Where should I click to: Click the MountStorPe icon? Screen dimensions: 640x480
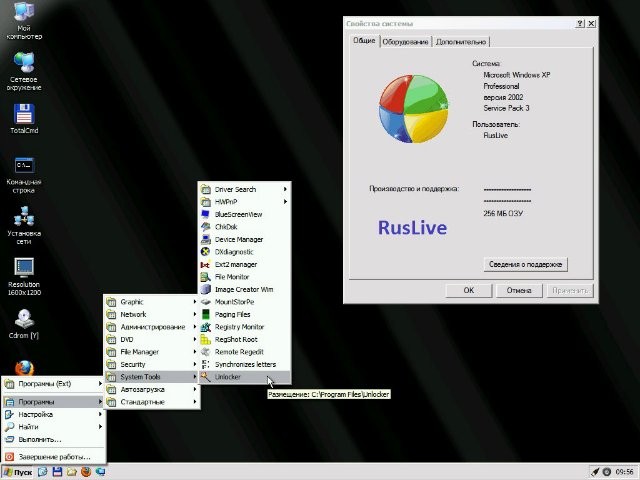point(206,302)
